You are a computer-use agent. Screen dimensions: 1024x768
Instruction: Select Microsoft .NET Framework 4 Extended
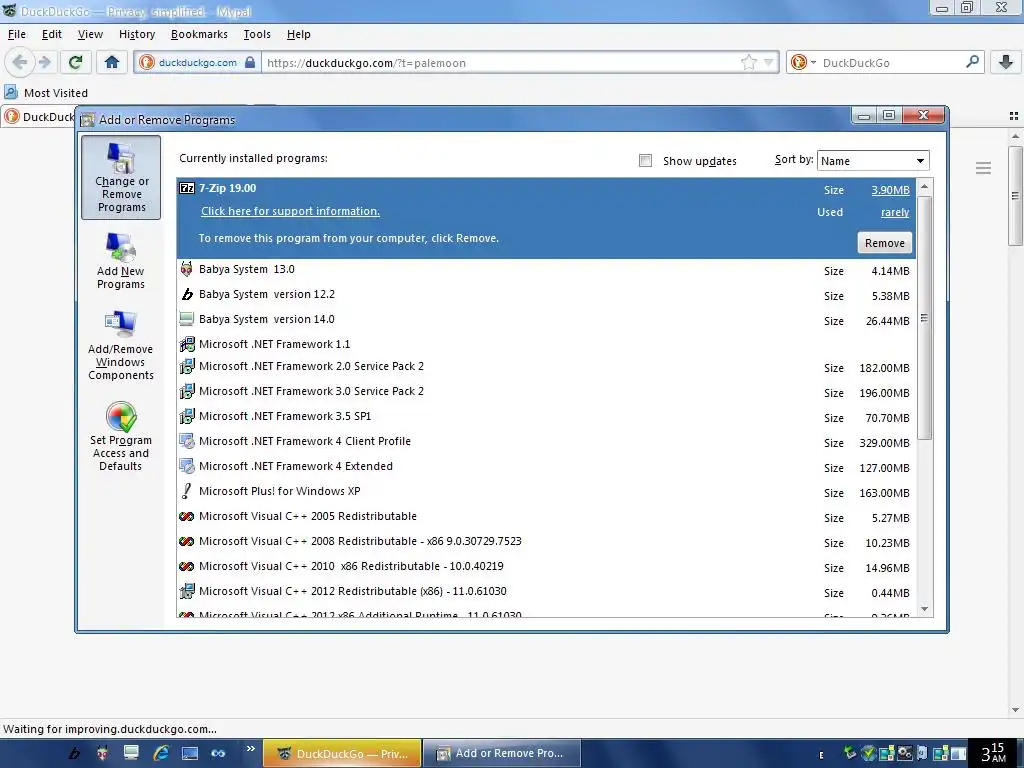pyautogui.click(x=546, y=466)
